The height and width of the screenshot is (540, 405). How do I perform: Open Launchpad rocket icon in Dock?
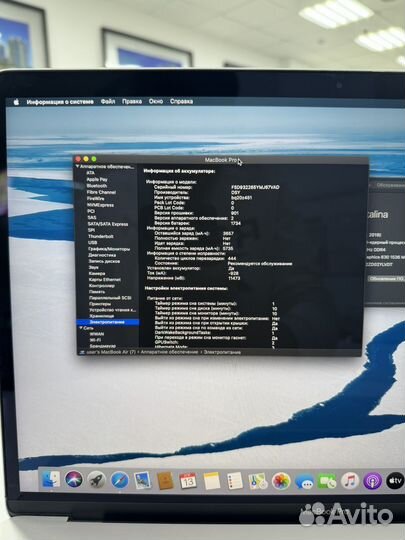click(96, 480)
